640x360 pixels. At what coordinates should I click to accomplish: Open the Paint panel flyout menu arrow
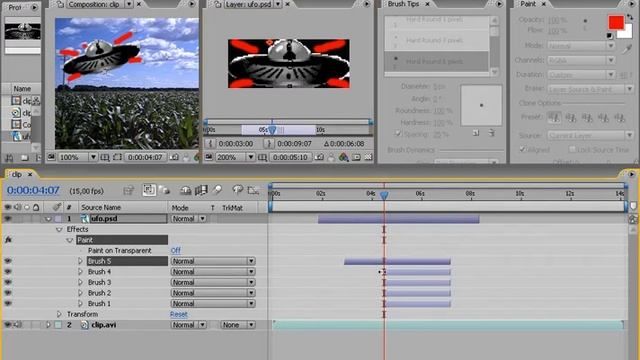point(632,4)
